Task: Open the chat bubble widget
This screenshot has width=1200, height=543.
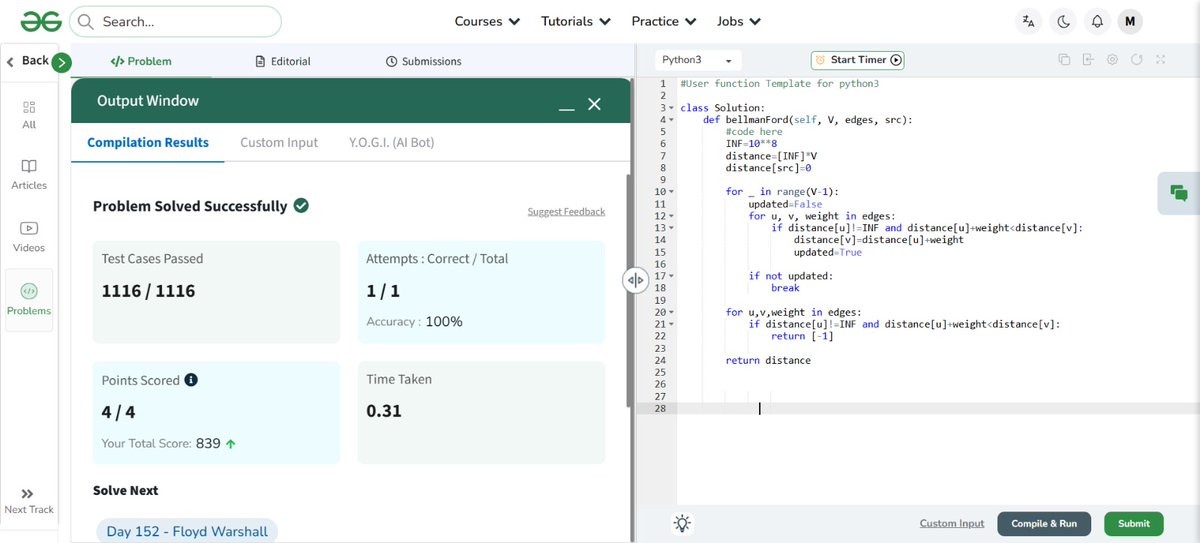Action: pos(1179,193)
